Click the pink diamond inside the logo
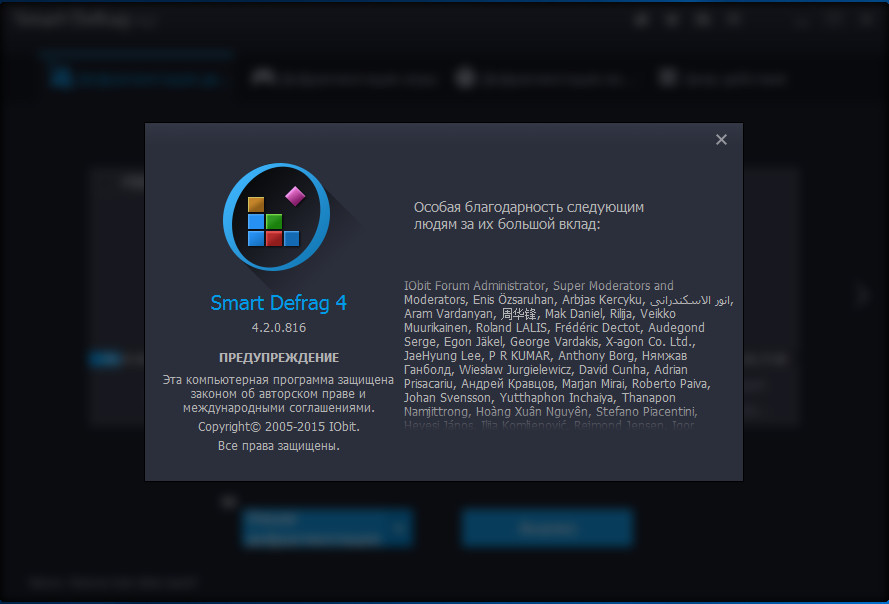 (x=295, y=192)
